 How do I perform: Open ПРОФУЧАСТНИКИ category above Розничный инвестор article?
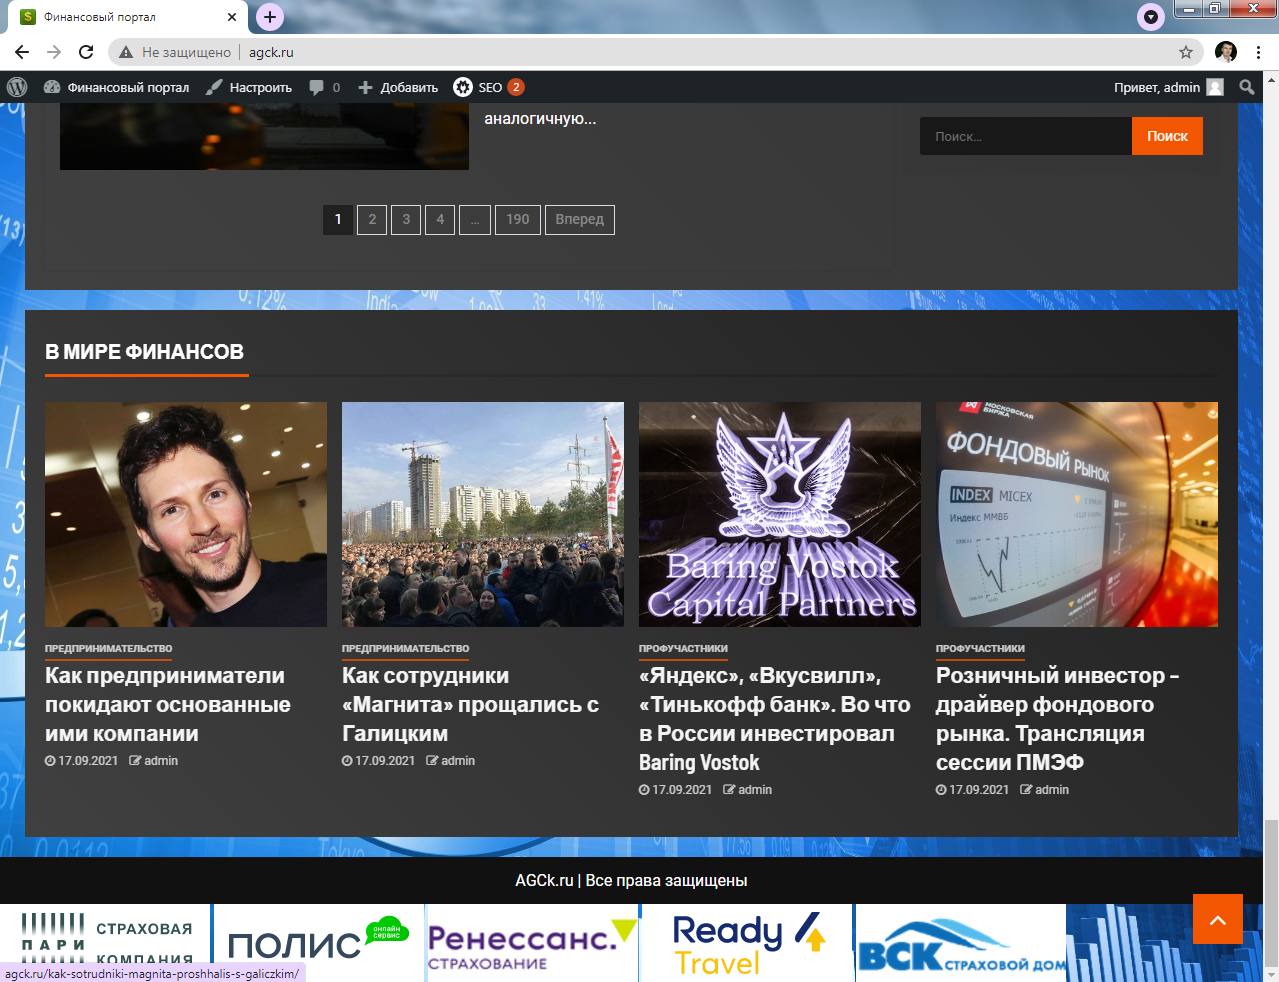pyautogui.click(x=980, y=648)
